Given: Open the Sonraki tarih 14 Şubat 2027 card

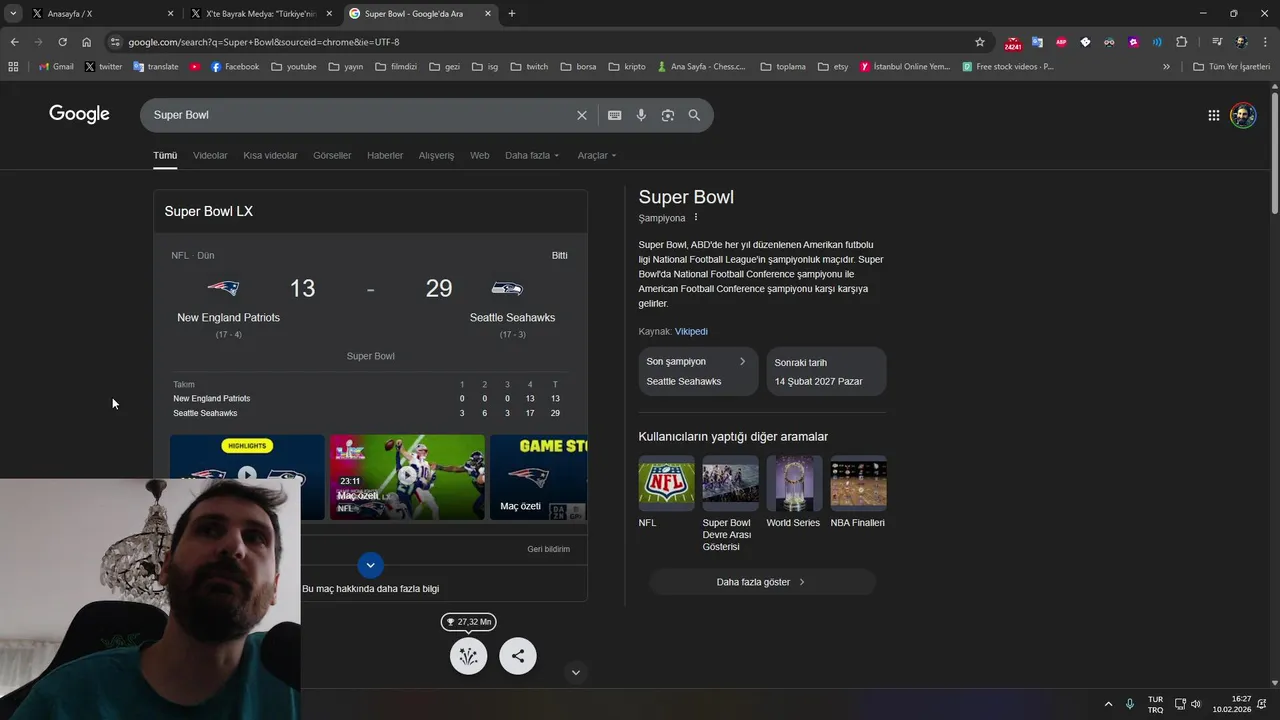Looking at the screenshot, I should [x=826, y=371].
